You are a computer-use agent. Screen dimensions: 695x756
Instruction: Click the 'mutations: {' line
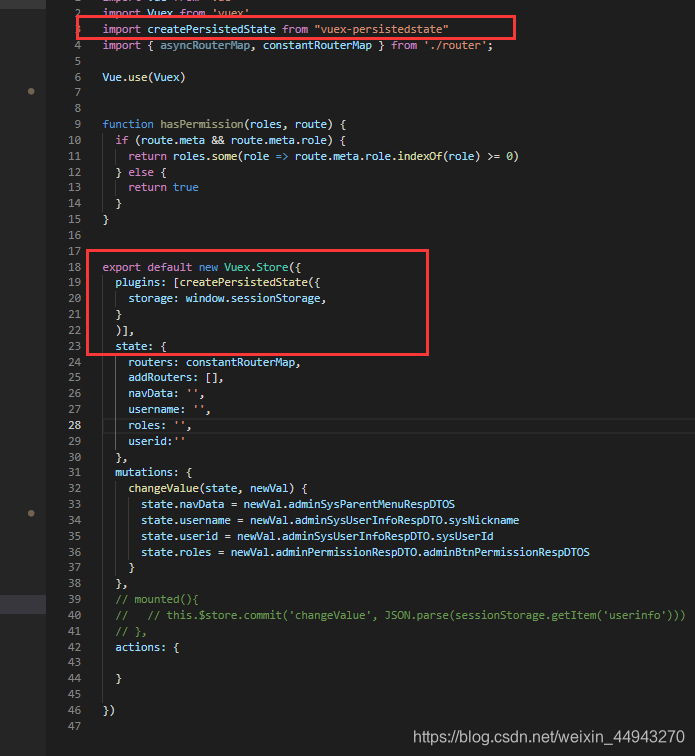tap(153, 472)
